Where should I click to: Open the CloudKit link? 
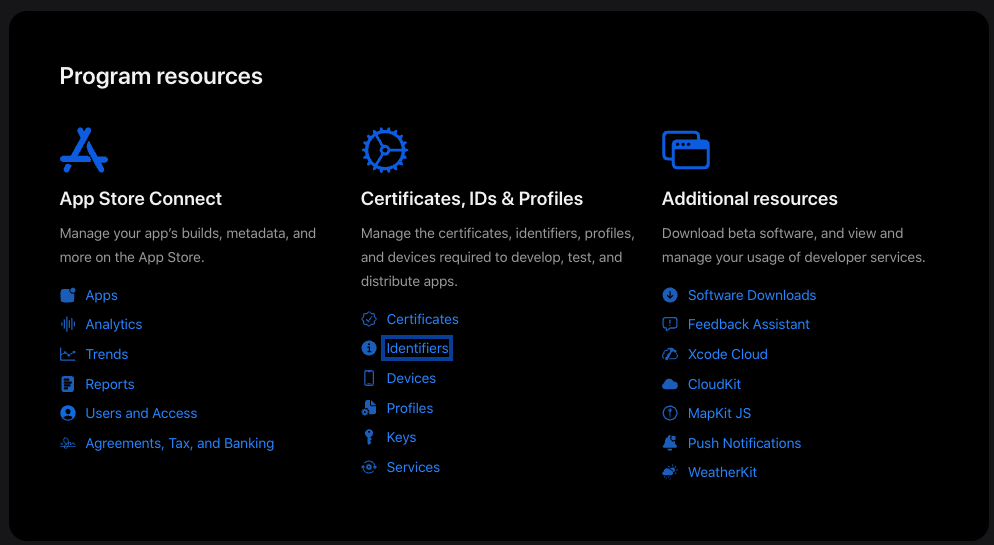(714, 384)
